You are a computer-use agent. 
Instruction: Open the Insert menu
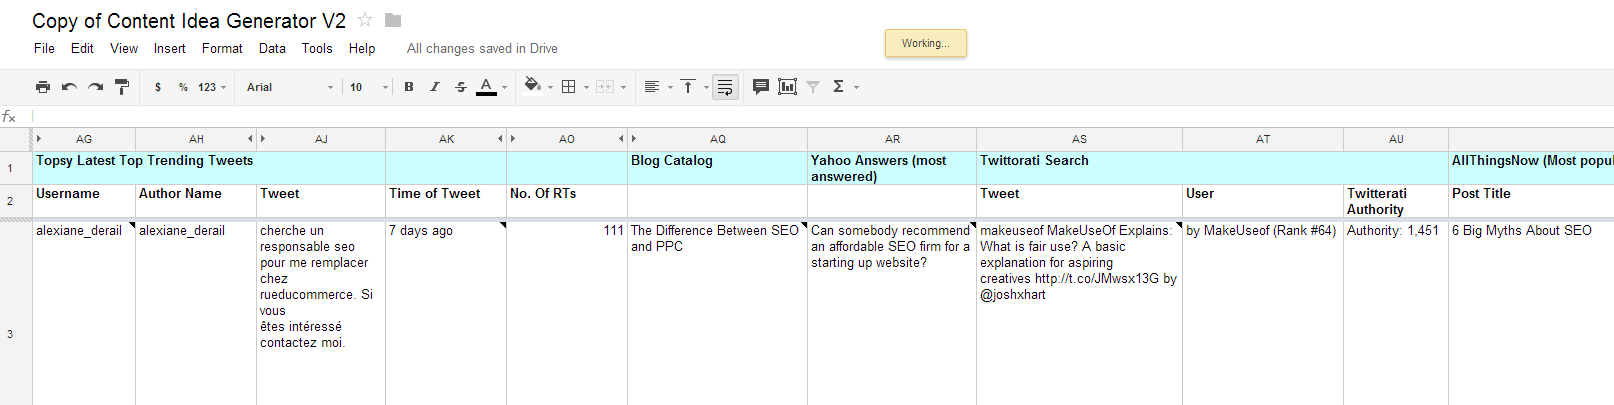click(169, 48)
